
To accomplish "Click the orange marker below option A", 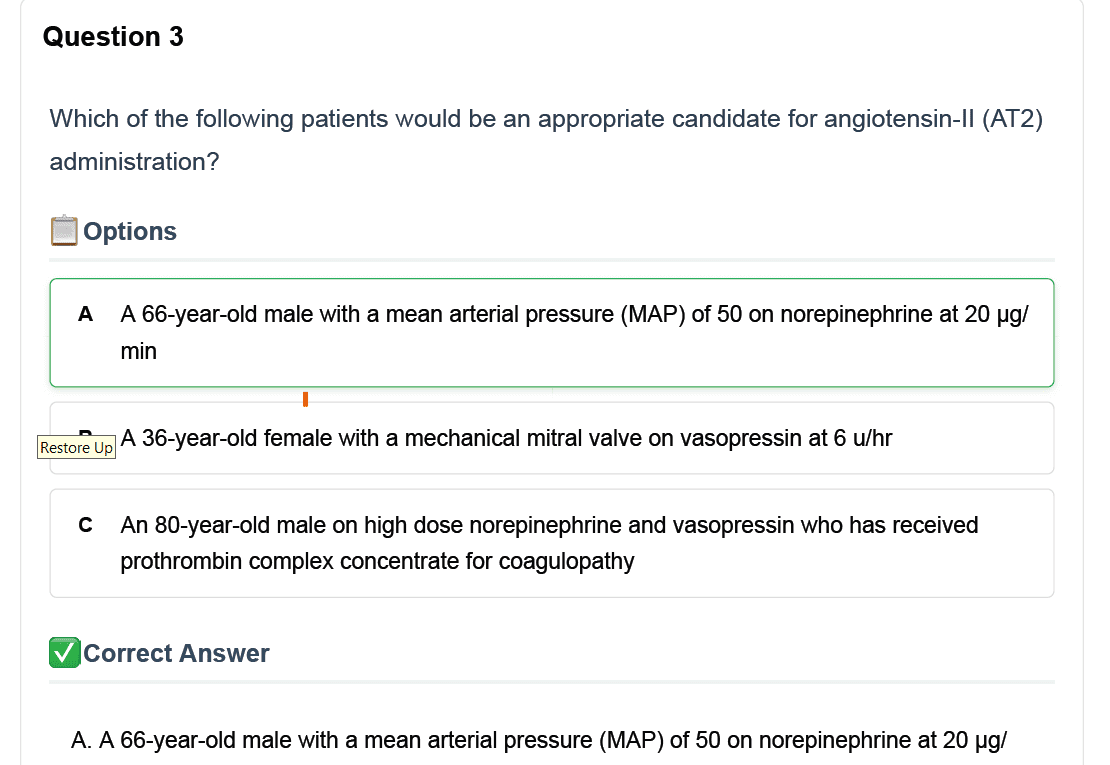I will pos(305,399).
